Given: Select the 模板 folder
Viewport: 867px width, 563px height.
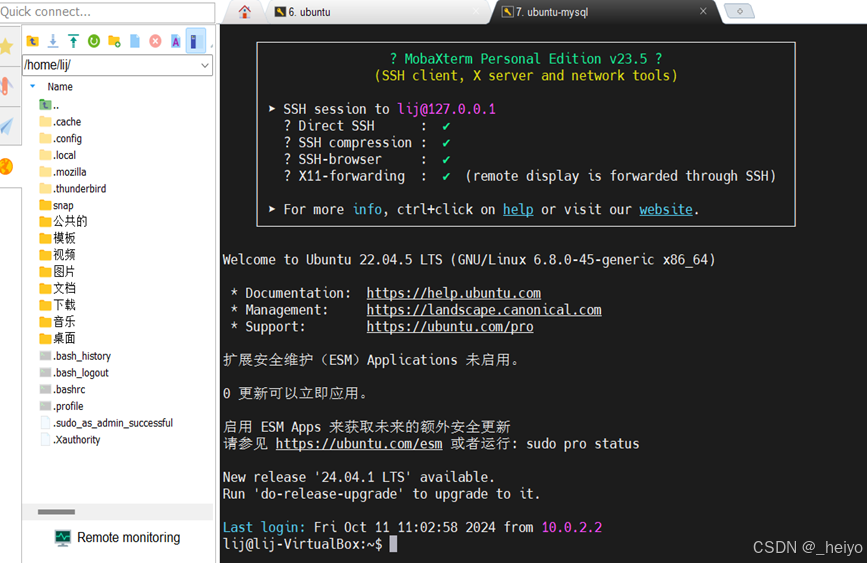Looking at the screenshot, I should coord(58,238).
